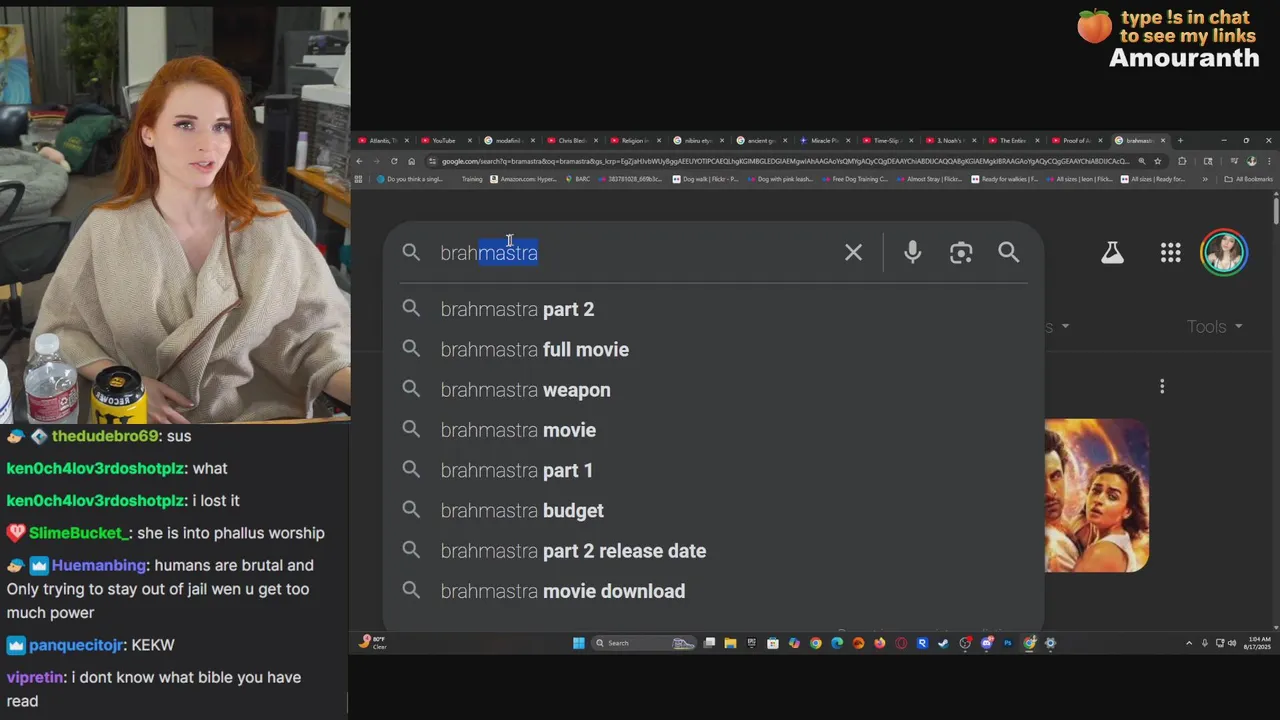Open the Brahmastra movie poster thumbnail
Viewport: 1280px width, 720px height.
pos(1097,496)
